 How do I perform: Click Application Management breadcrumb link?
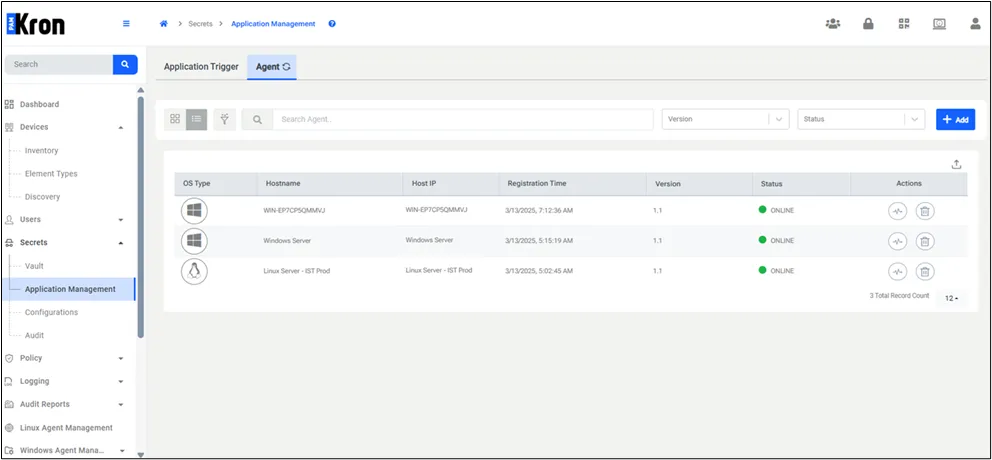[273, 24]
